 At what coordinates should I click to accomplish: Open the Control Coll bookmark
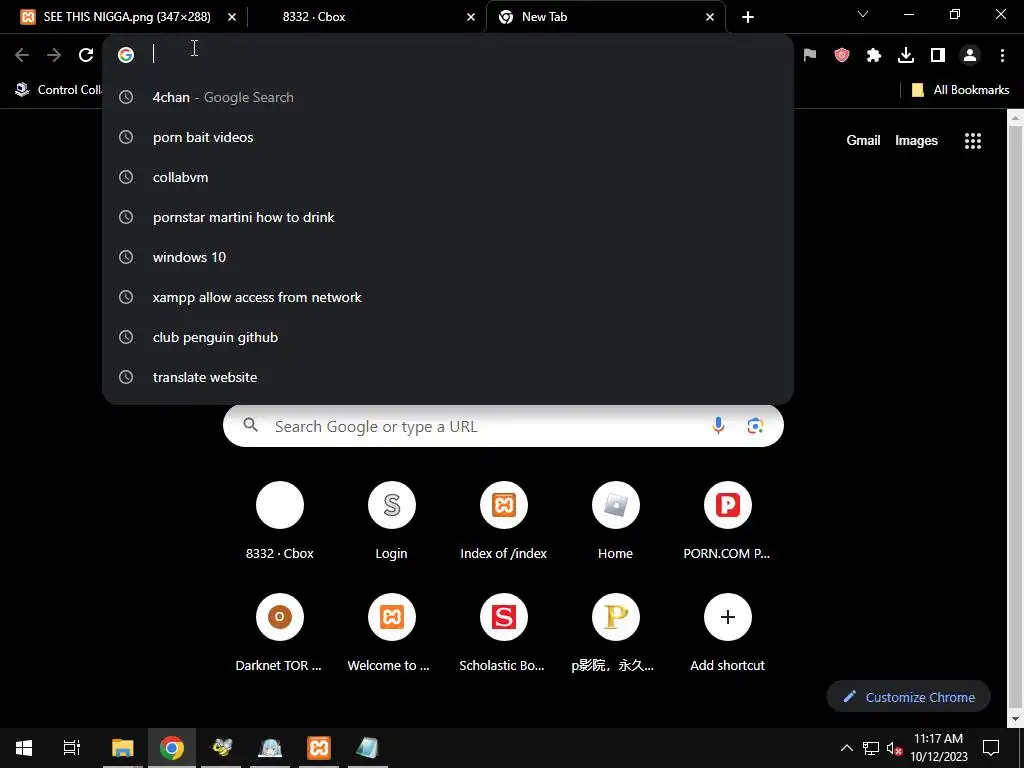click(59, 90)
